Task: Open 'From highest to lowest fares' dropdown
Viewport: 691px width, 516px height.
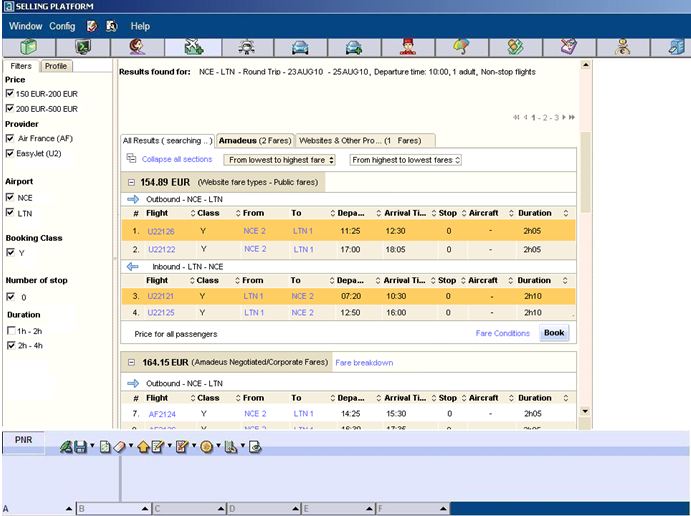Action: pos(406,160)
